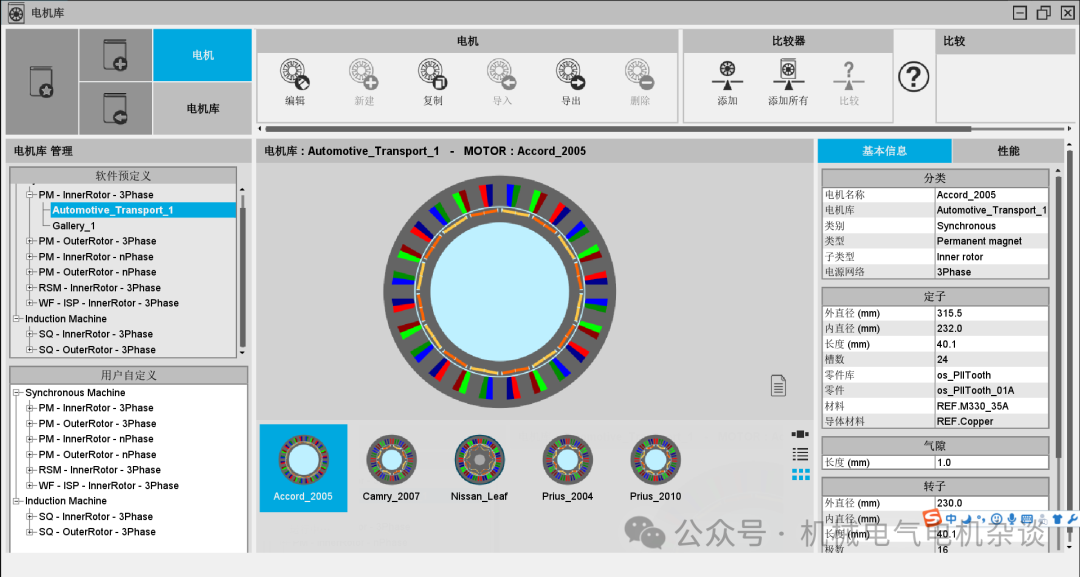Collapse user-defined Synchronous Machine node

17,392
